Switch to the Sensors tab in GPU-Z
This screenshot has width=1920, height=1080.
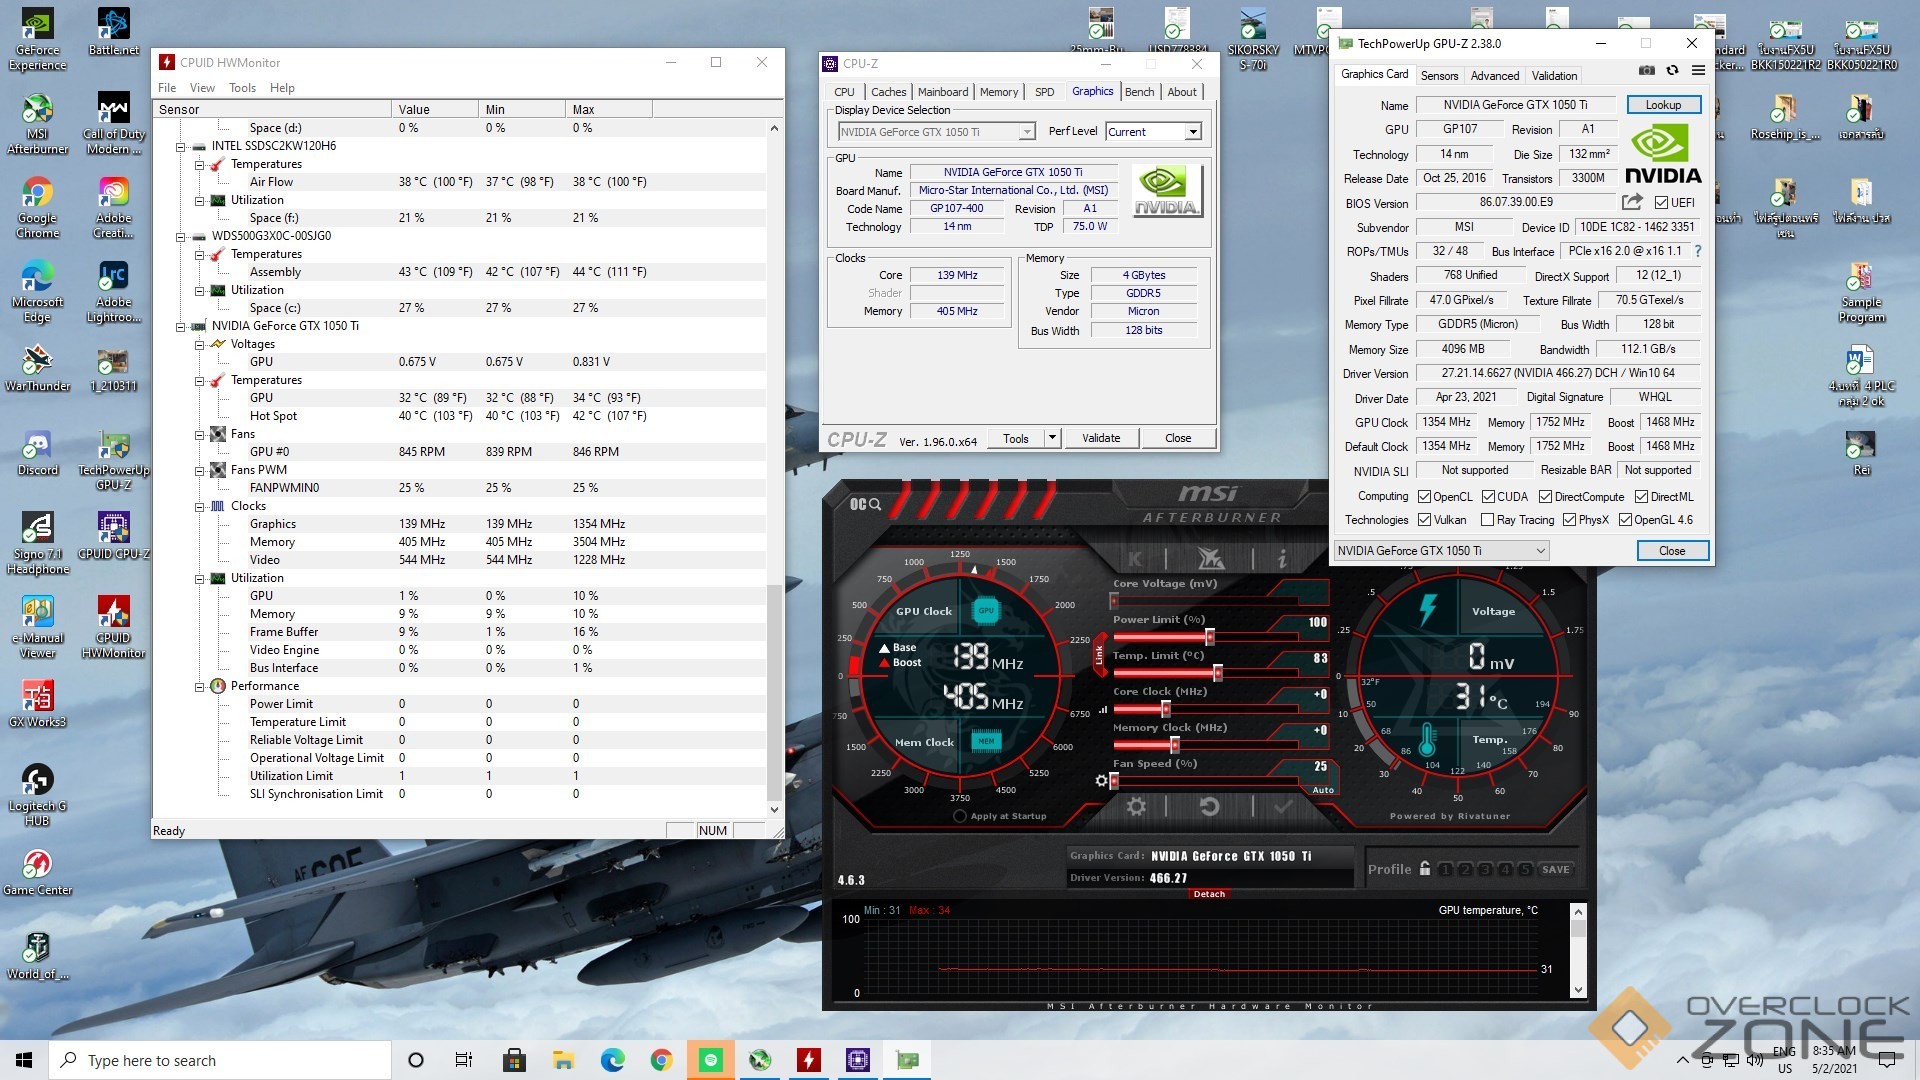coord(1439,76)
